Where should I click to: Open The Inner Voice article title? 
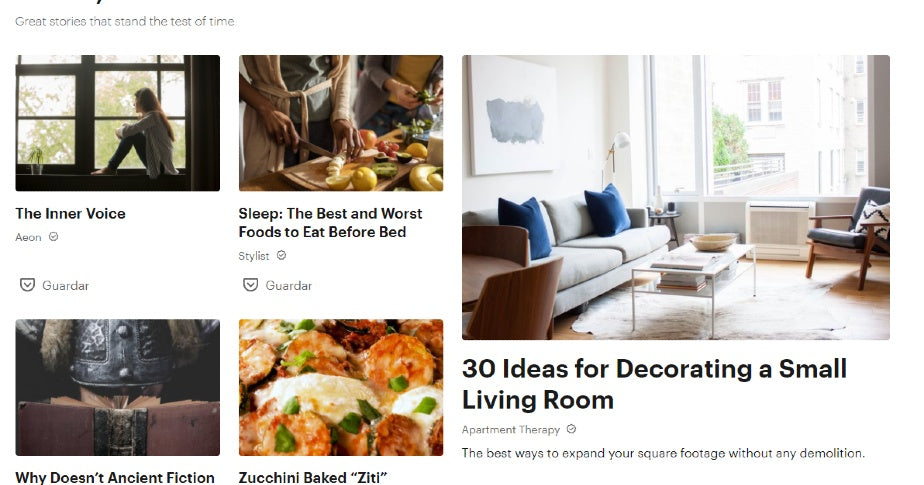point(70,213)
